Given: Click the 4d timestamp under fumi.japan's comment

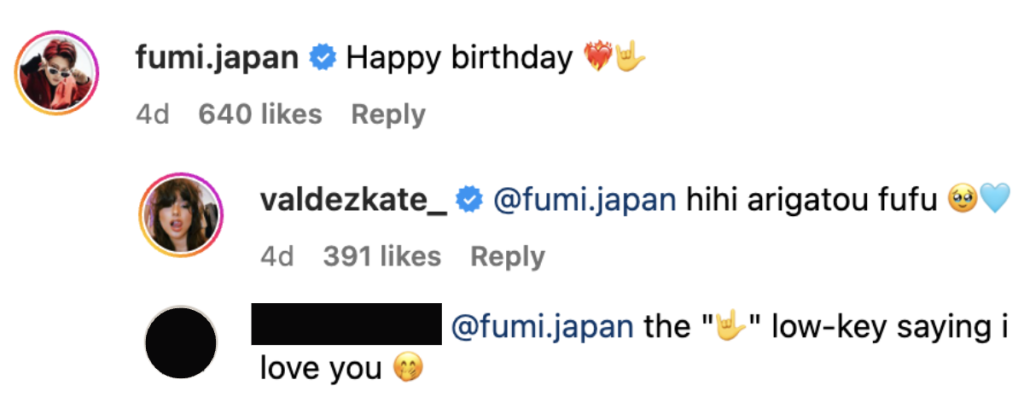Looking at the screenshot, I should click(x=152, y=114).
